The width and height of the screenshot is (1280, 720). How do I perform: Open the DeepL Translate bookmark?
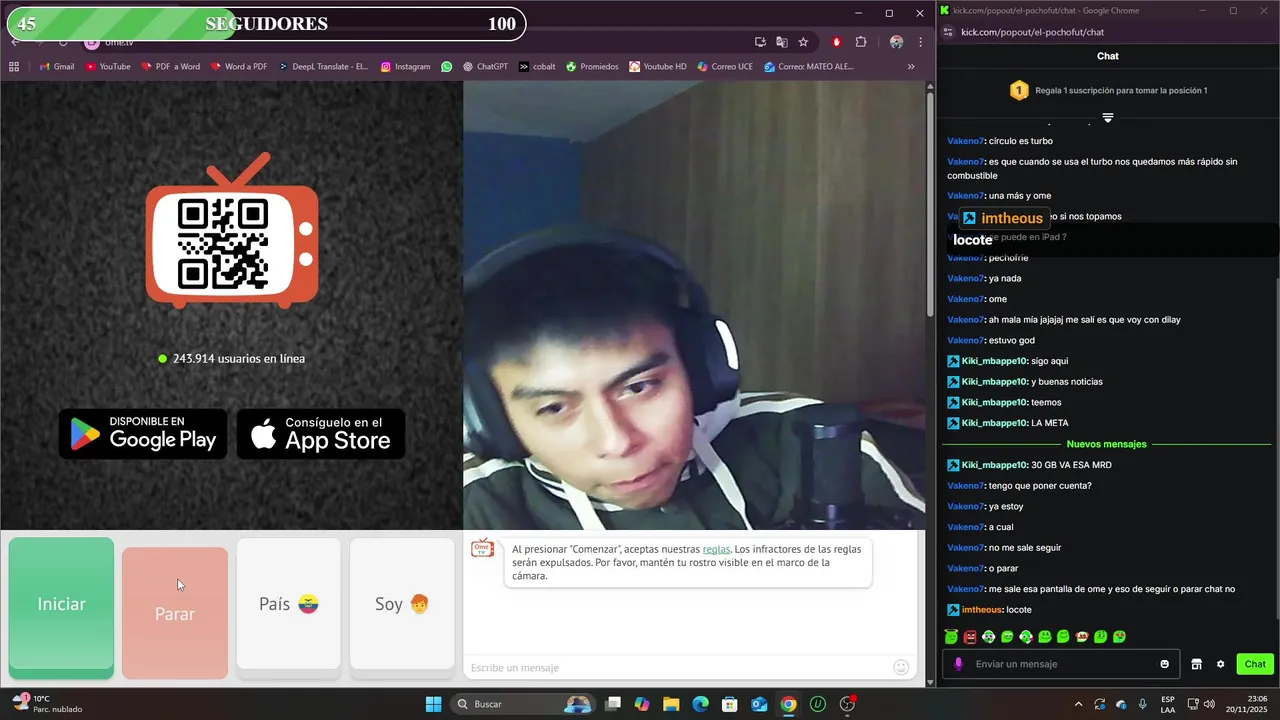pos(324,67)
